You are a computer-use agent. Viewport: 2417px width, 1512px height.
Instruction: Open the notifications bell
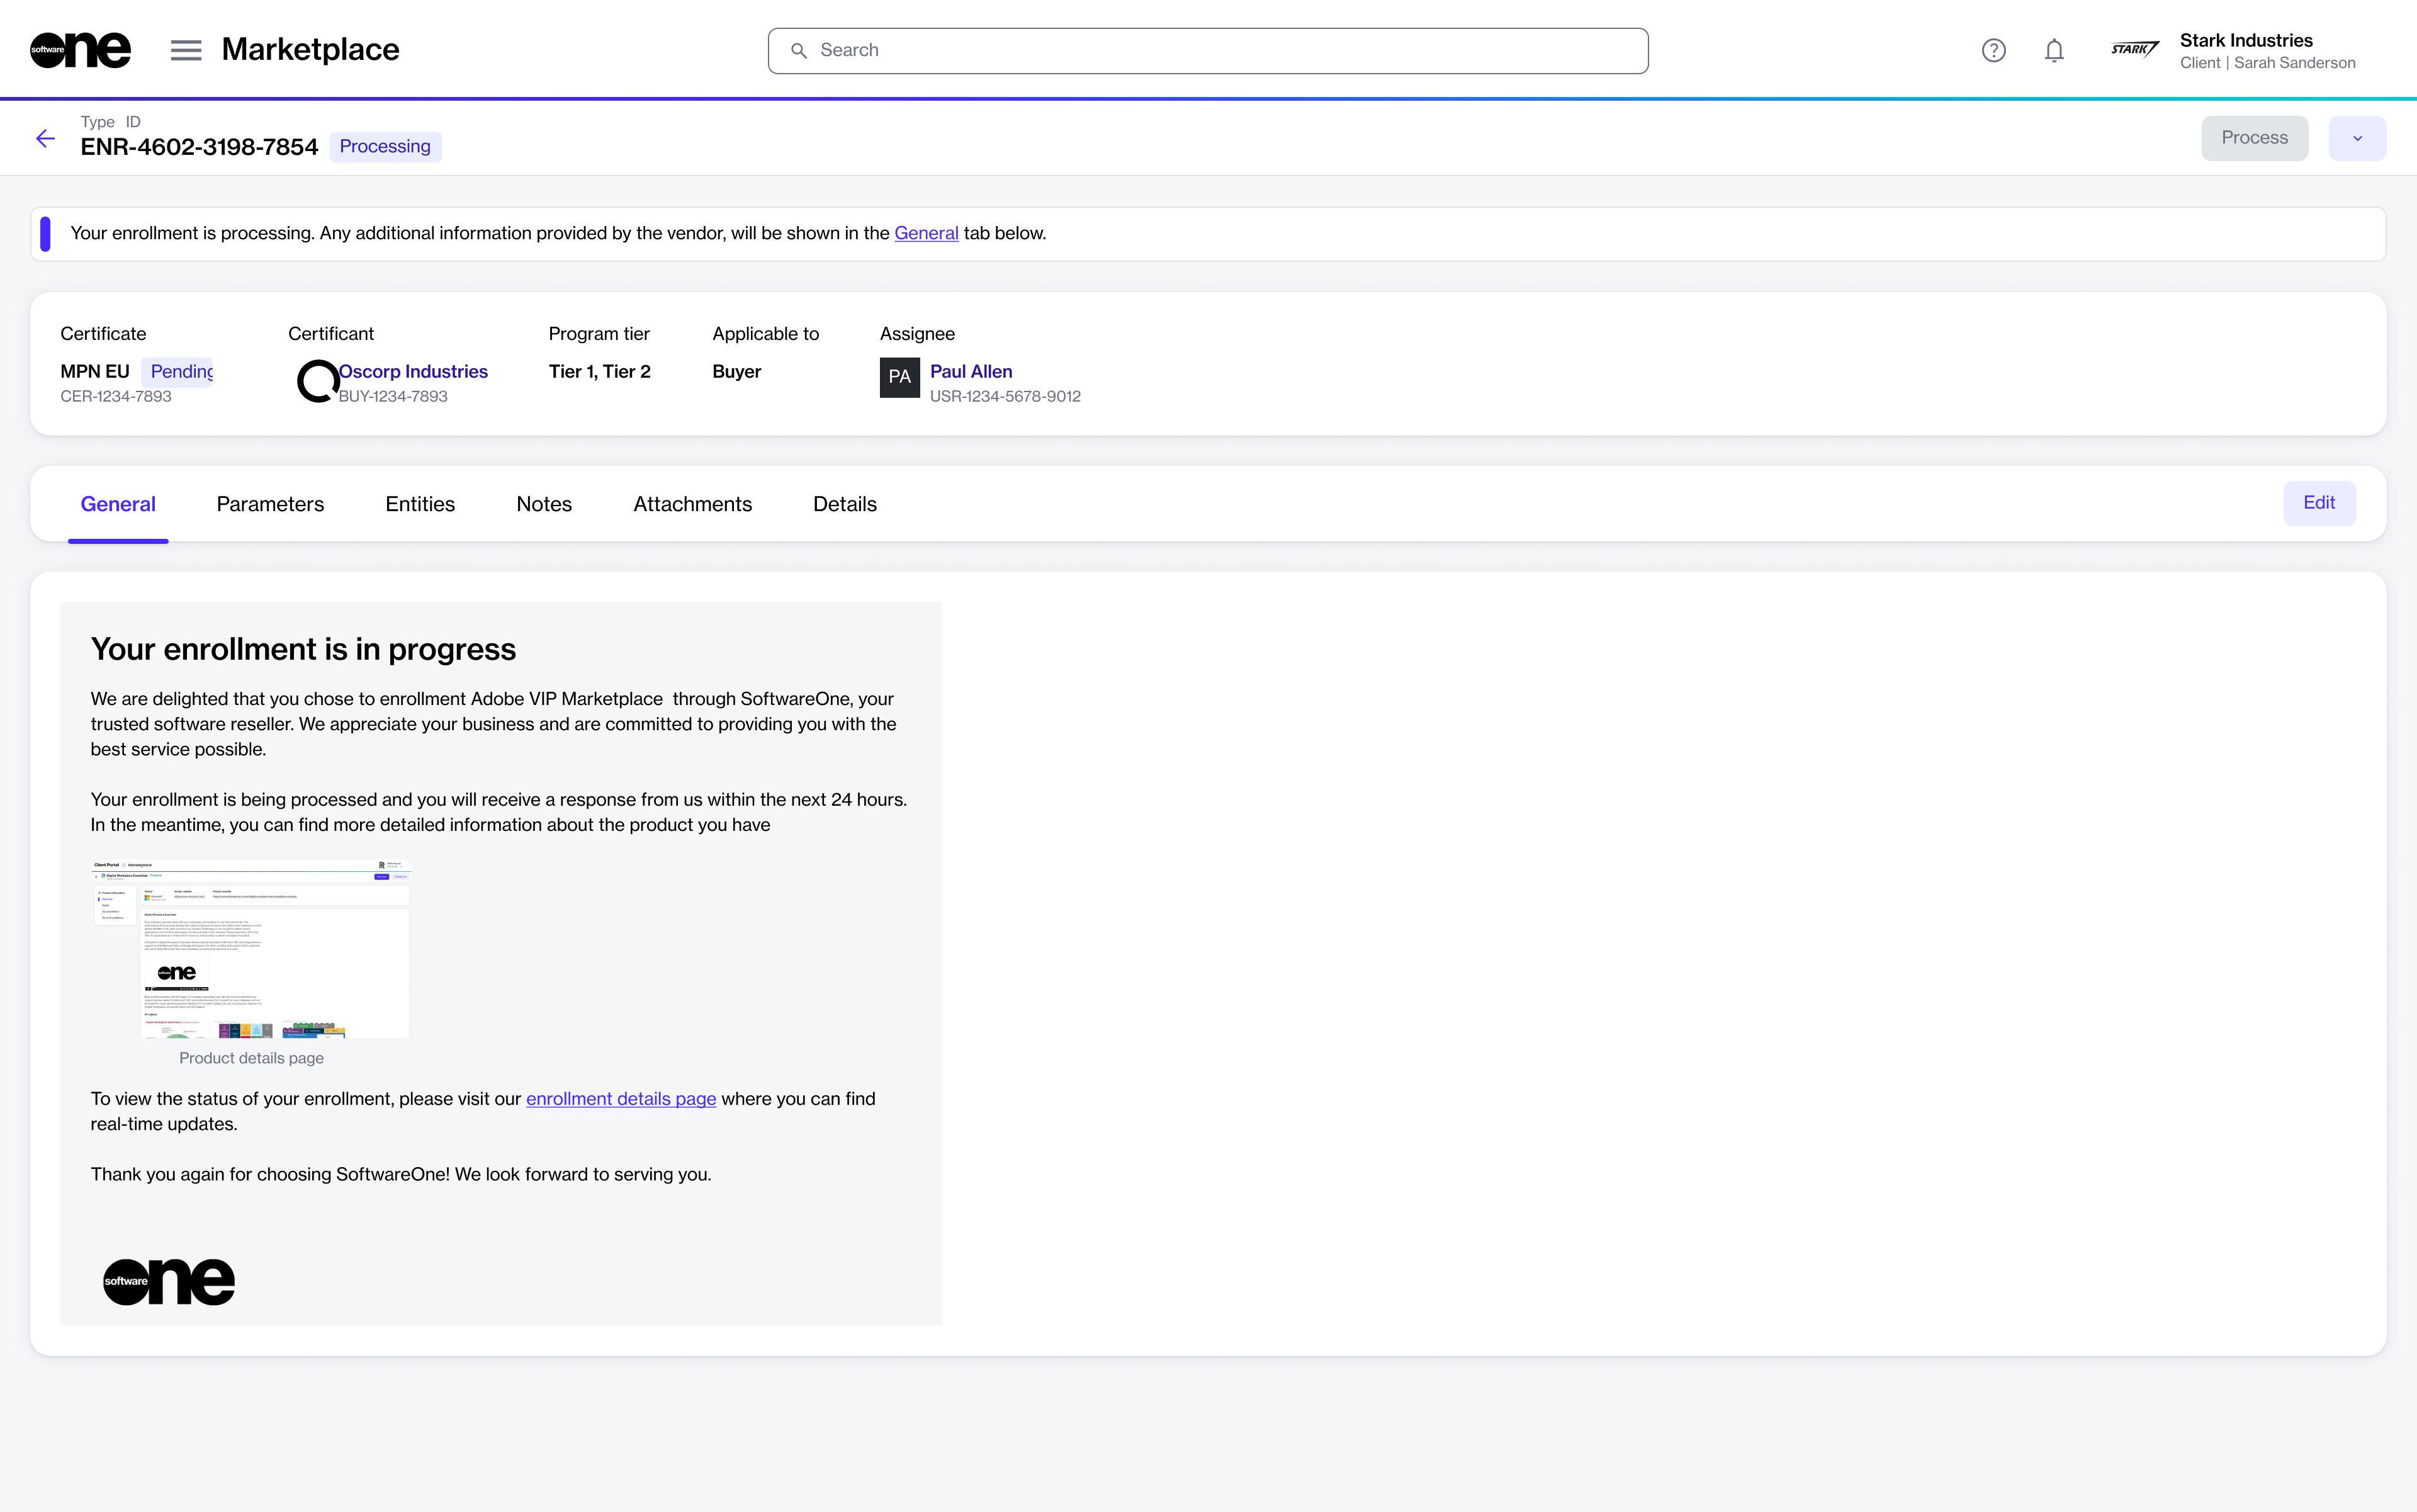point(2054,50)
